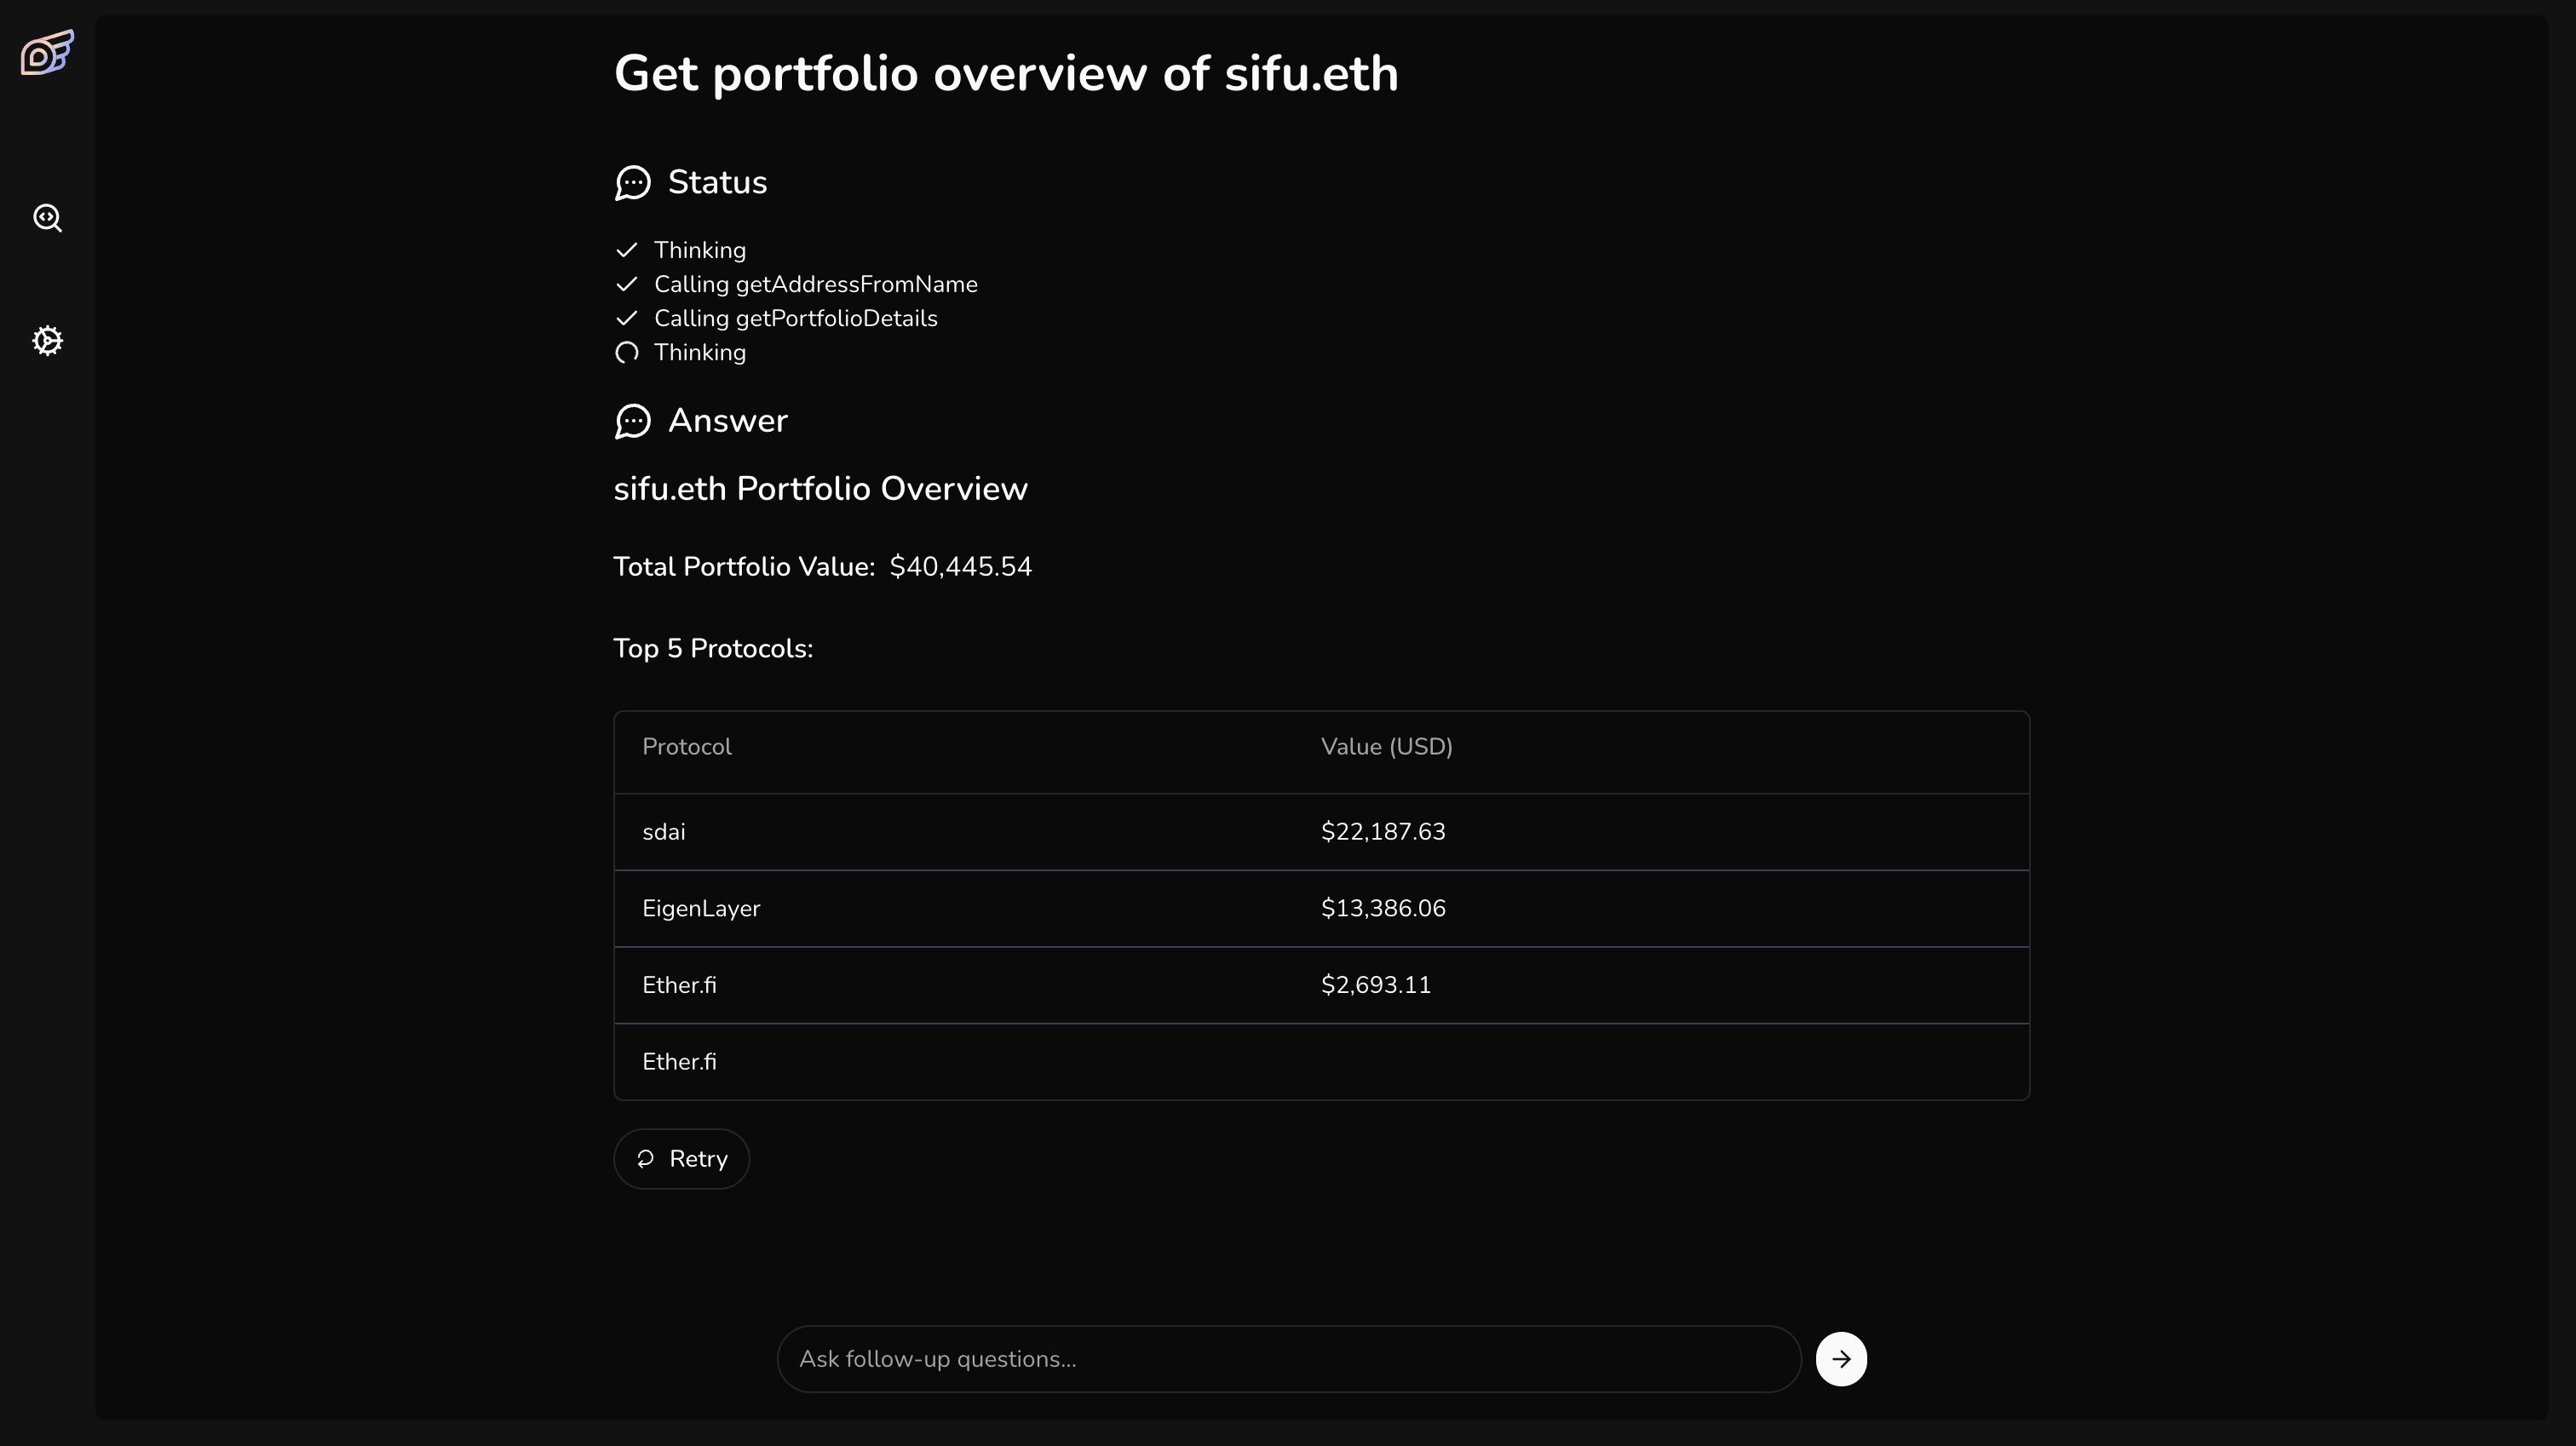Click the $22,187.63 value cell
2576x1446 pixels.
tap(1383, 832)
